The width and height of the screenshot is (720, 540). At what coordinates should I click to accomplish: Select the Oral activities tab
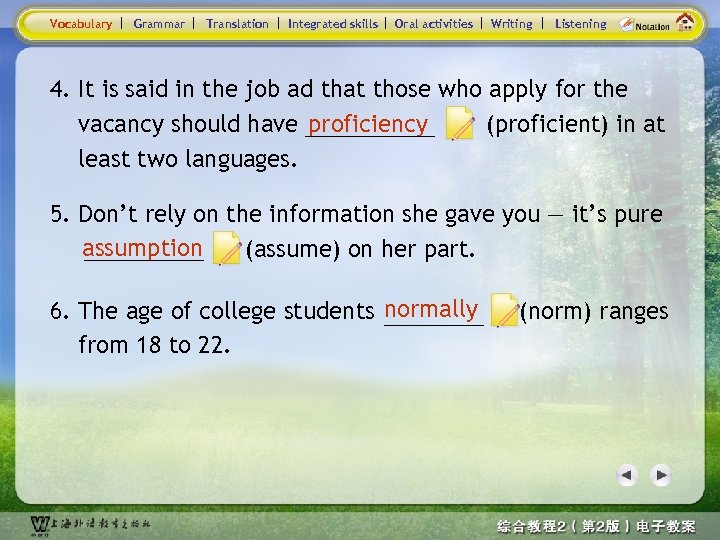(x=433, y=23)
